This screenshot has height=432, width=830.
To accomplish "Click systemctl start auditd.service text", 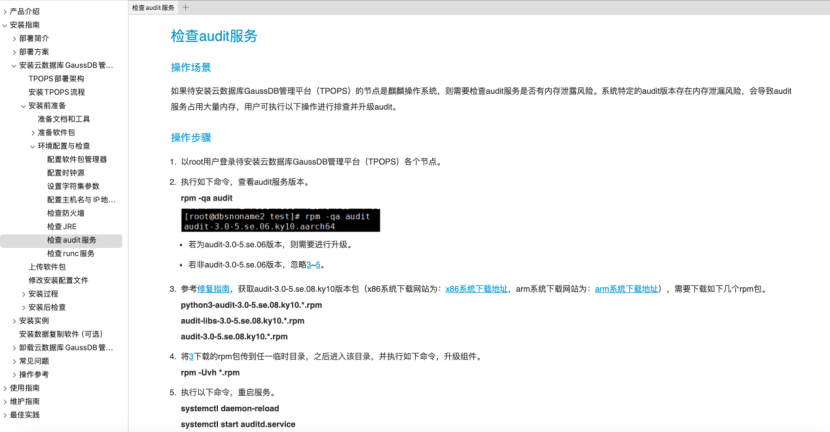I will (238, 425).
